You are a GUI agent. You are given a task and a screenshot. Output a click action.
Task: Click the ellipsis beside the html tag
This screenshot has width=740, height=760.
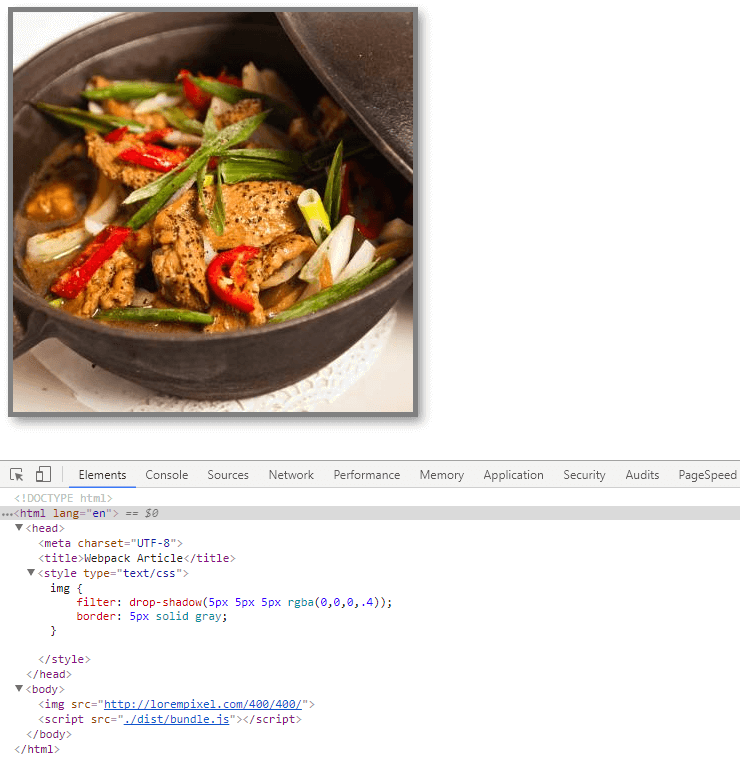click(7, 513)
